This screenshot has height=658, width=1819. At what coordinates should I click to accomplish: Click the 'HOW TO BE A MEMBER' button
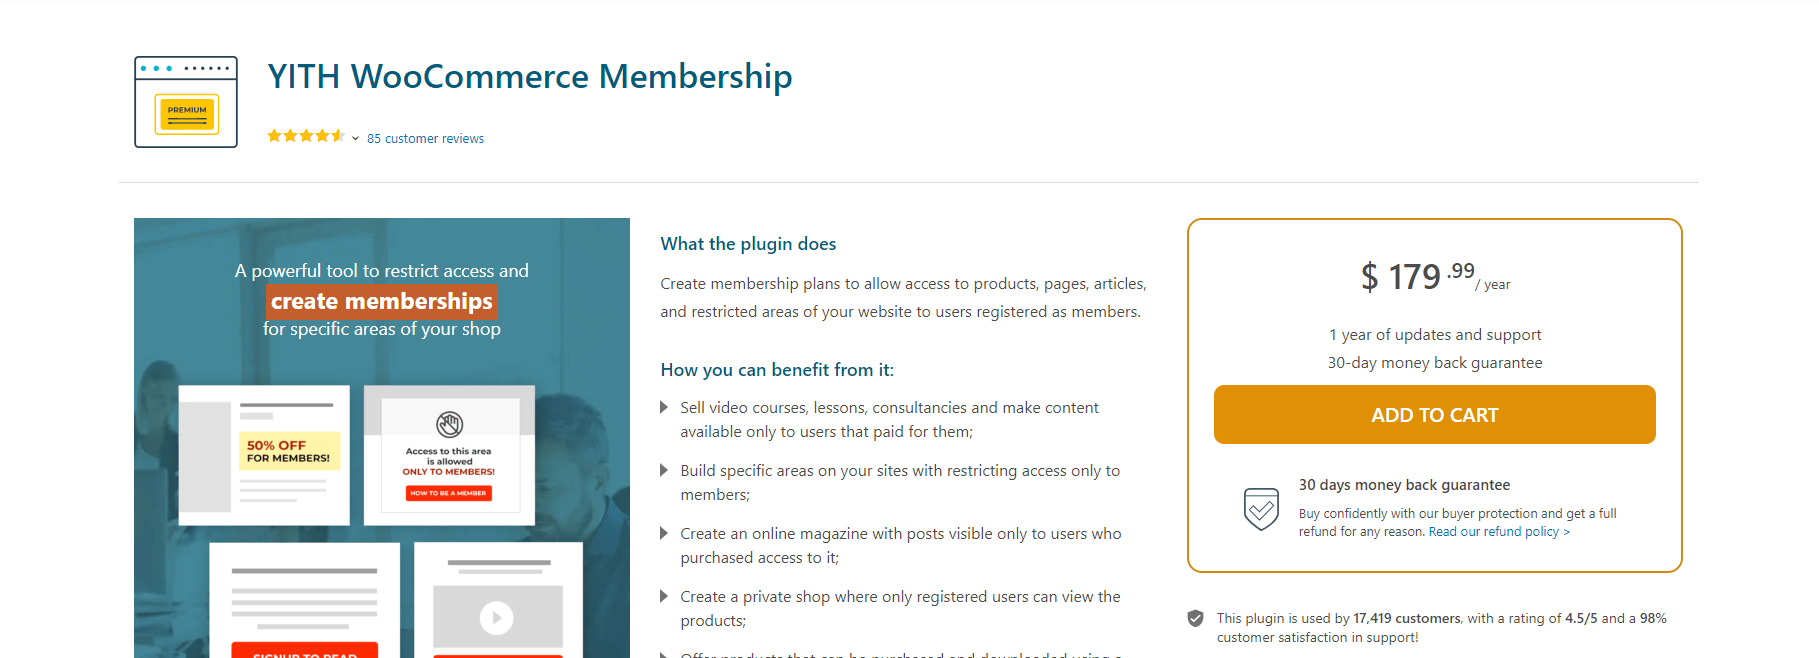449,492
